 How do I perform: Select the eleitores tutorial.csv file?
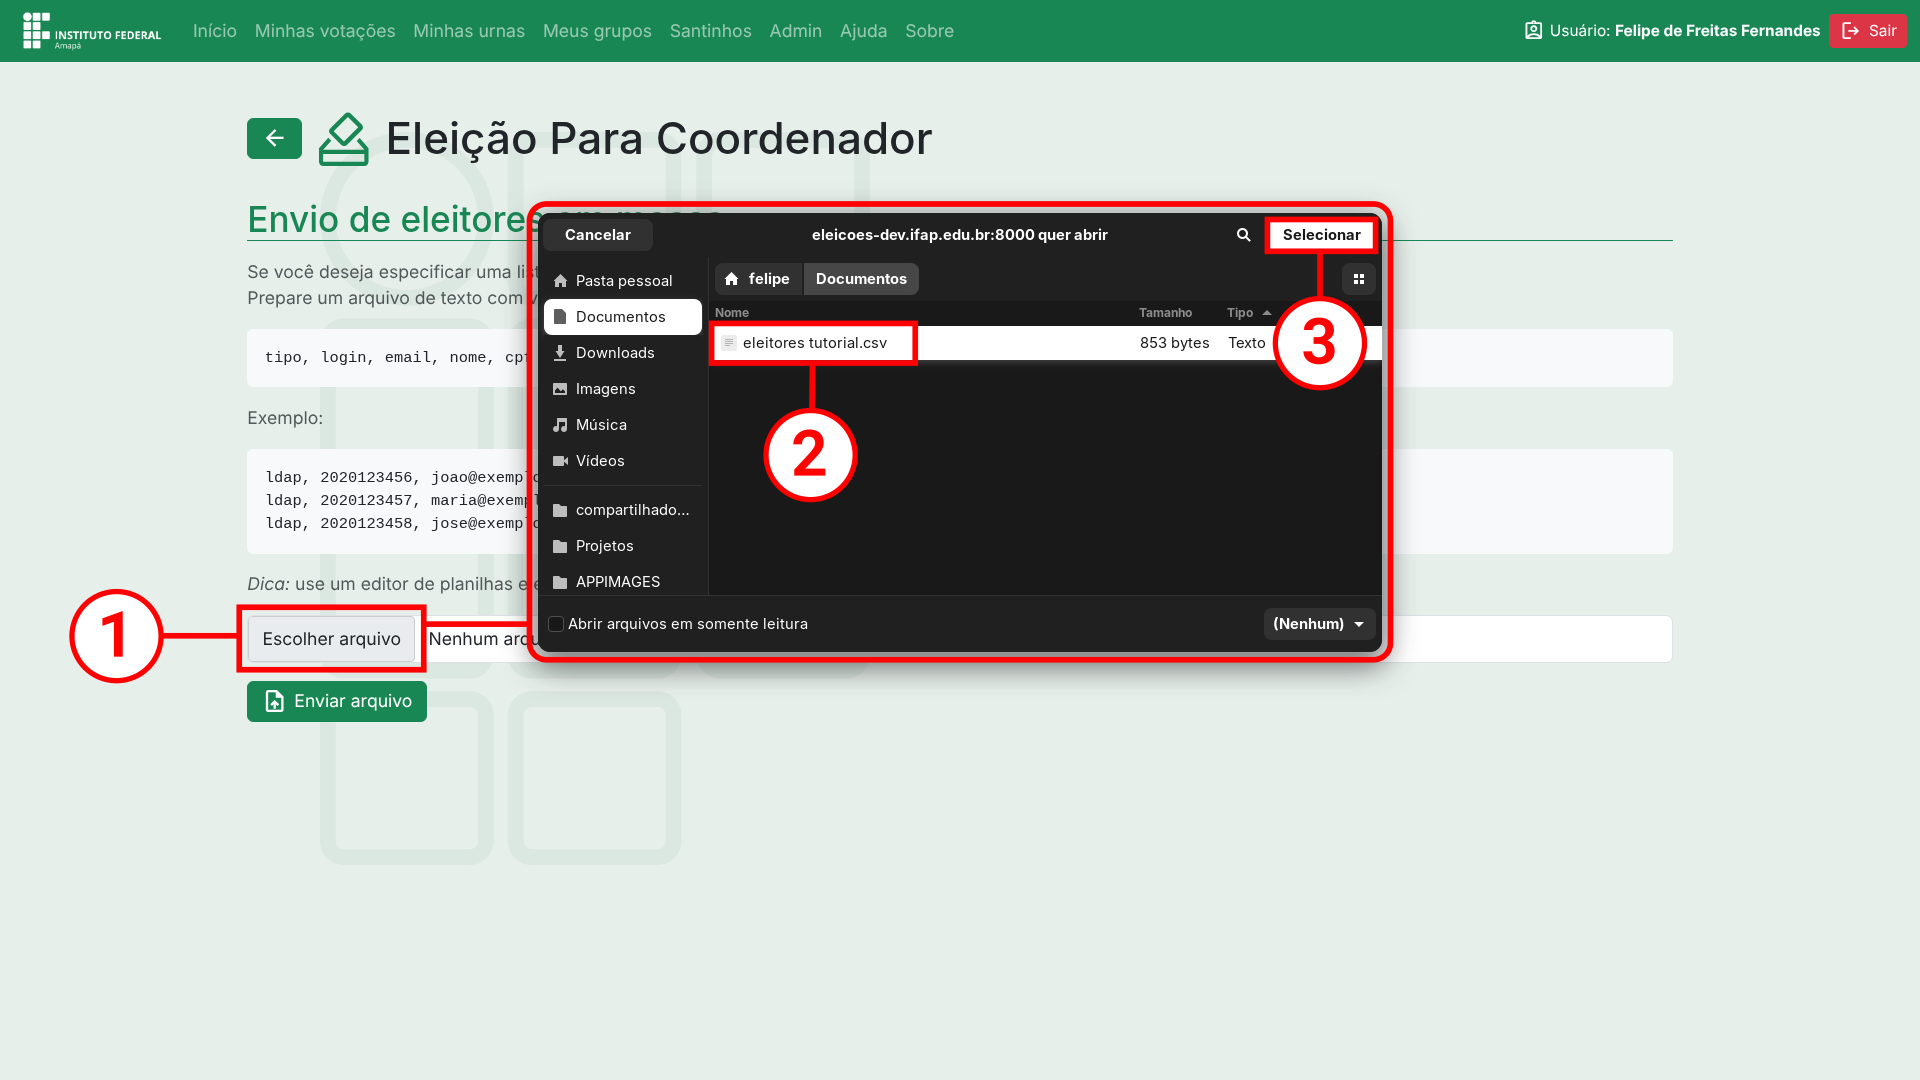[x=814, y=343]
